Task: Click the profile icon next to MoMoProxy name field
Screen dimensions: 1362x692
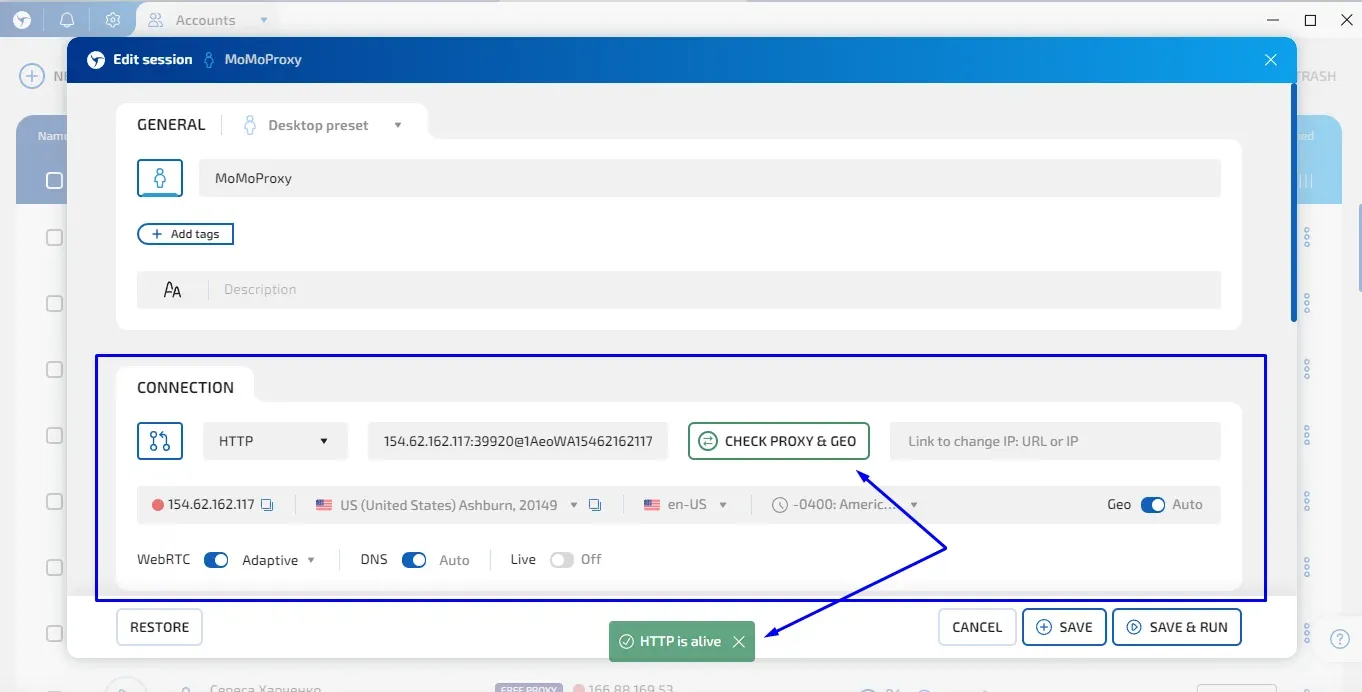Action: tap(159, 177)
